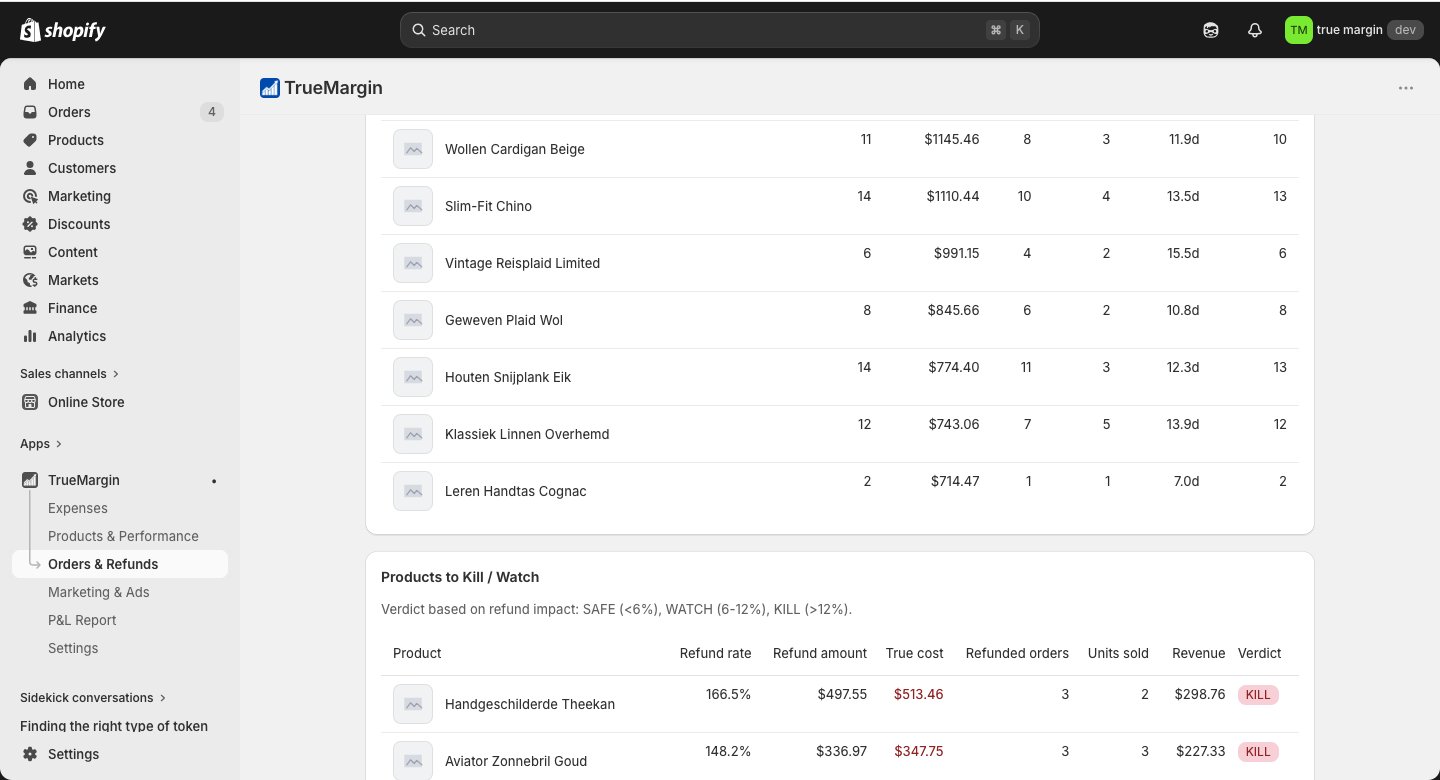Click the Refunded orders column header
The image size is (1440, 780).
[1017, 653]
